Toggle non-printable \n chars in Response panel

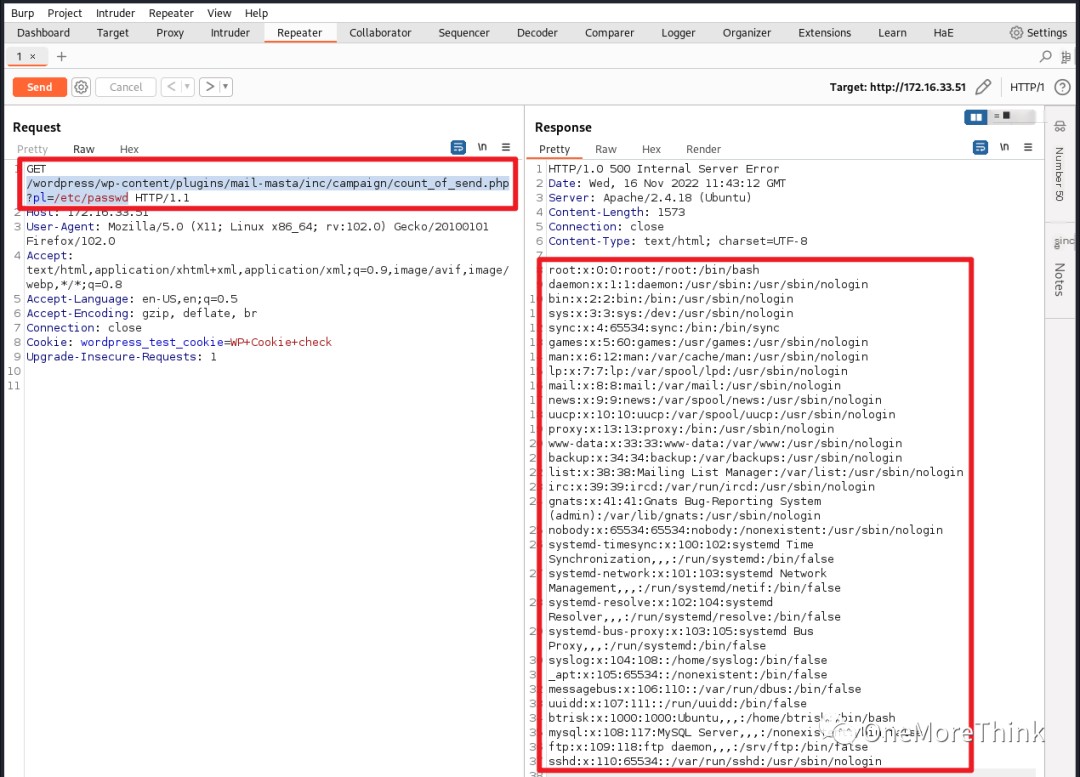(1004, 147)
